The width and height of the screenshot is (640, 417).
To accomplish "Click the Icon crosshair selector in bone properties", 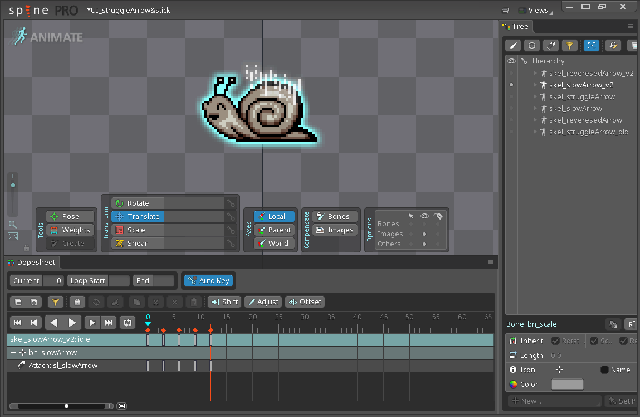I will [x=559, y=369].
